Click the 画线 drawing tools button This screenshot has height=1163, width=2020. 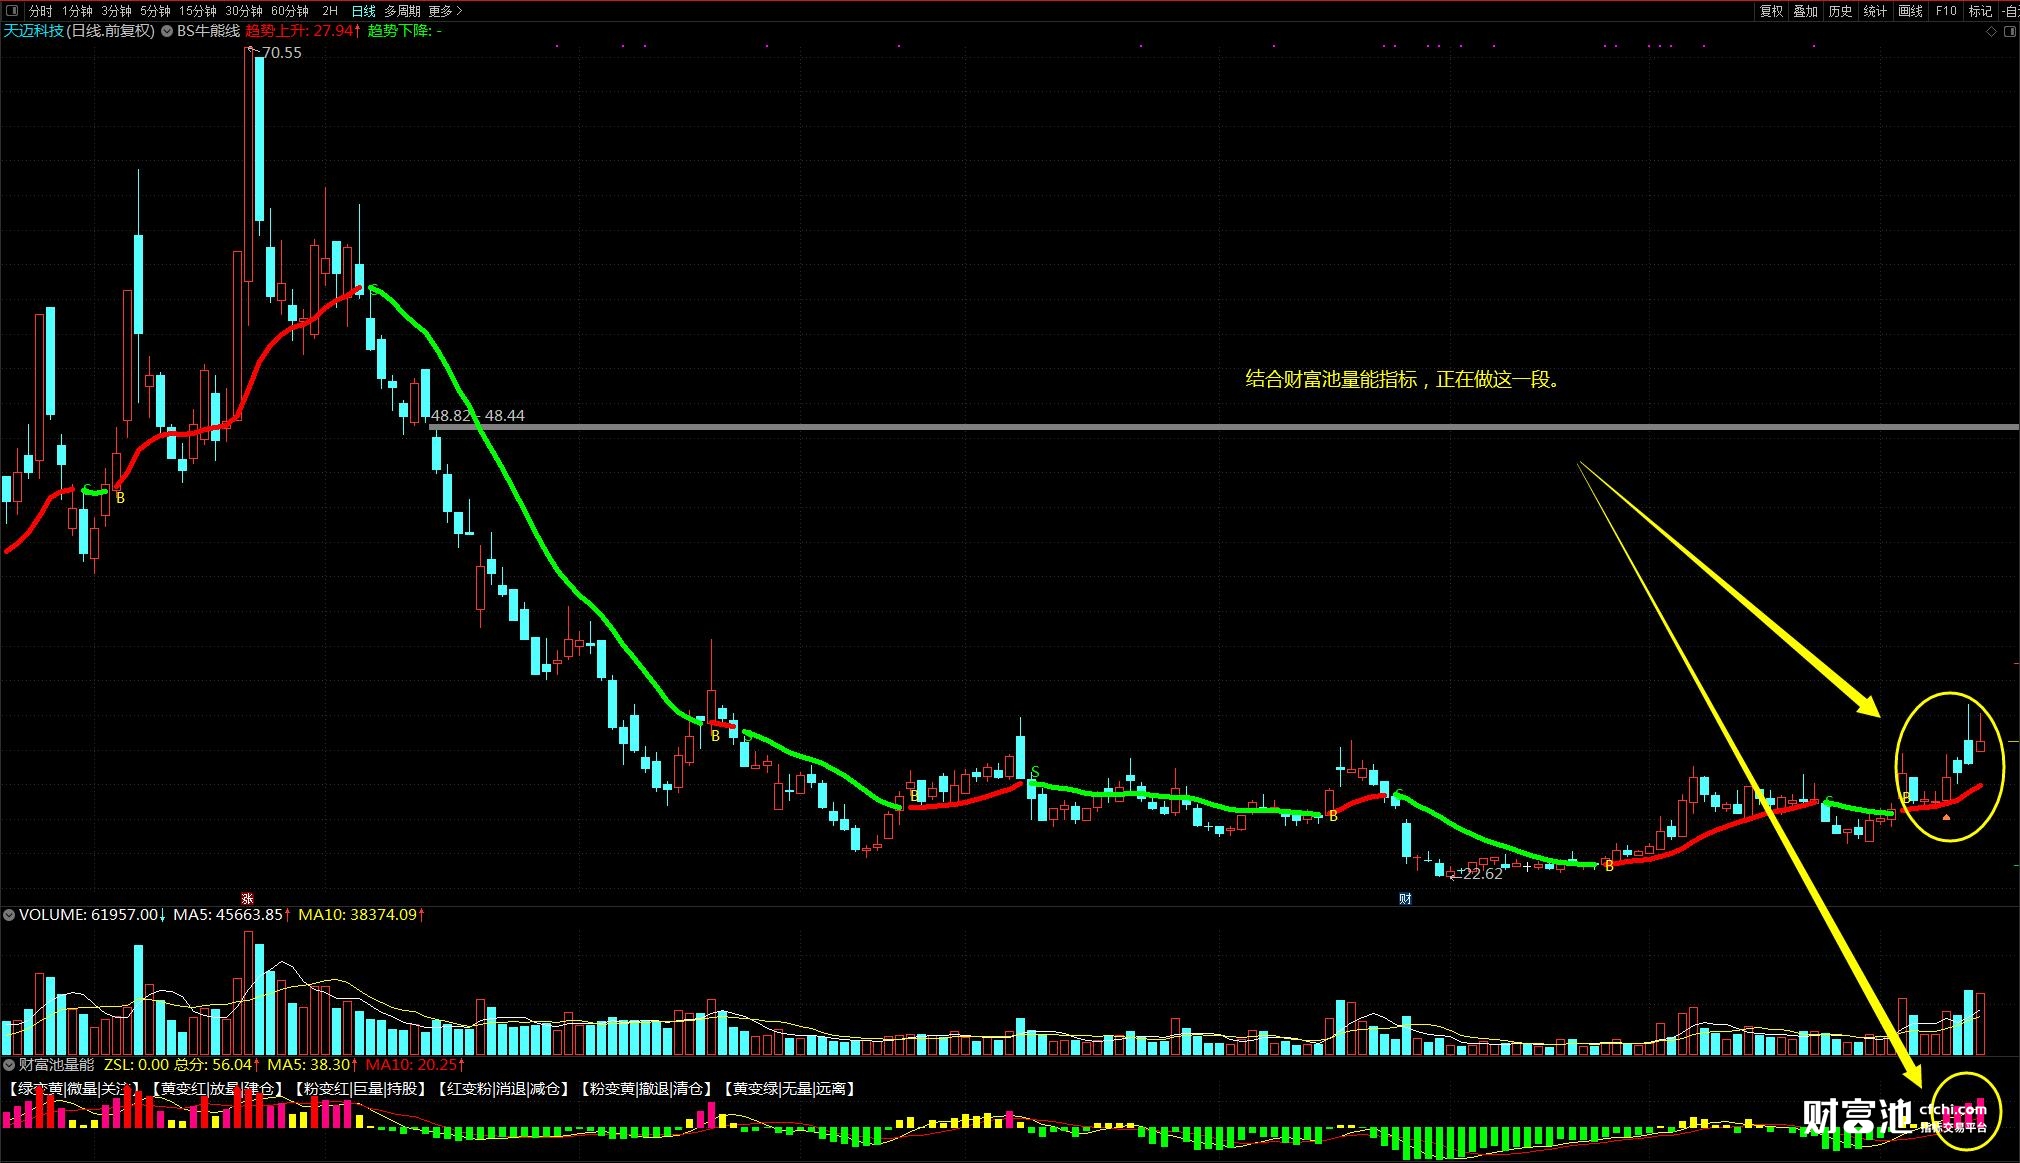(x=1910, y=11)
